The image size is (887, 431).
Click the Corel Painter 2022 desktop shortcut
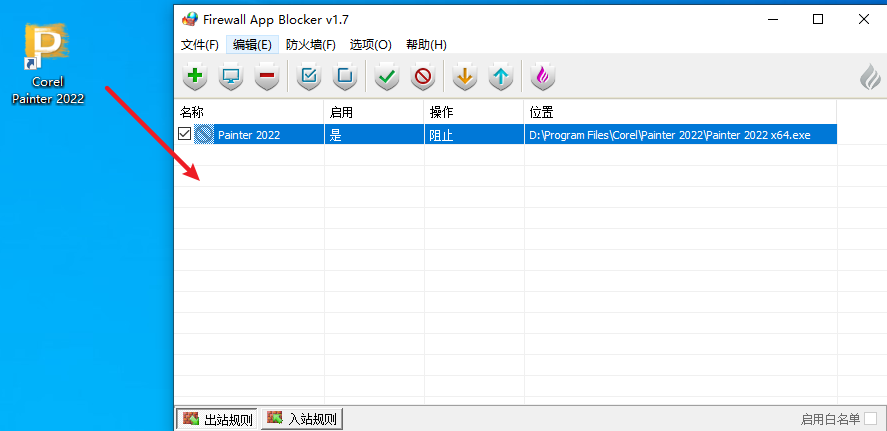[48, 64]
